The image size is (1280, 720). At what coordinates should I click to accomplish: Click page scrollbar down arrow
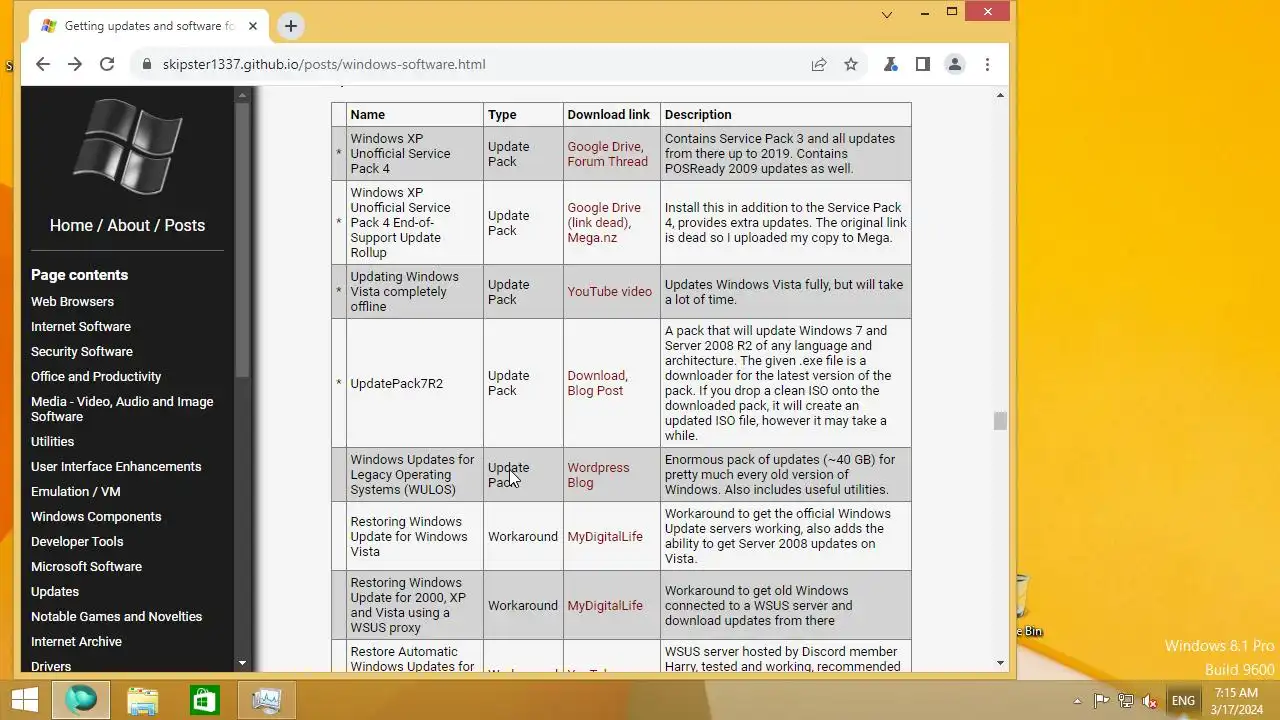point(1000,663)
